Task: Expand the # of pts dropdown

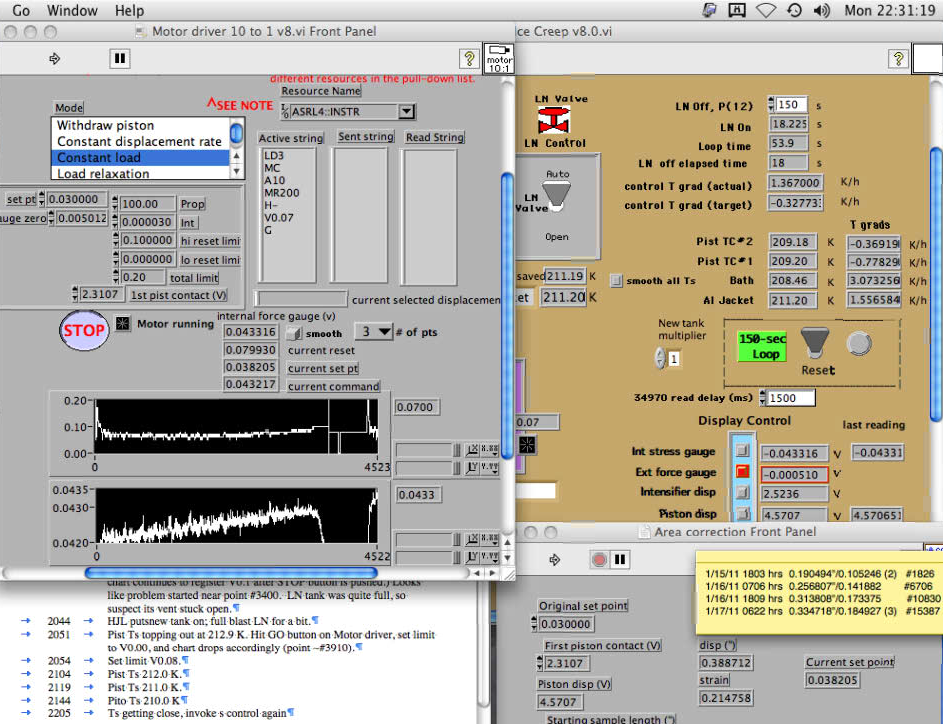Action: pyautogui.click(x=372, y=332)
